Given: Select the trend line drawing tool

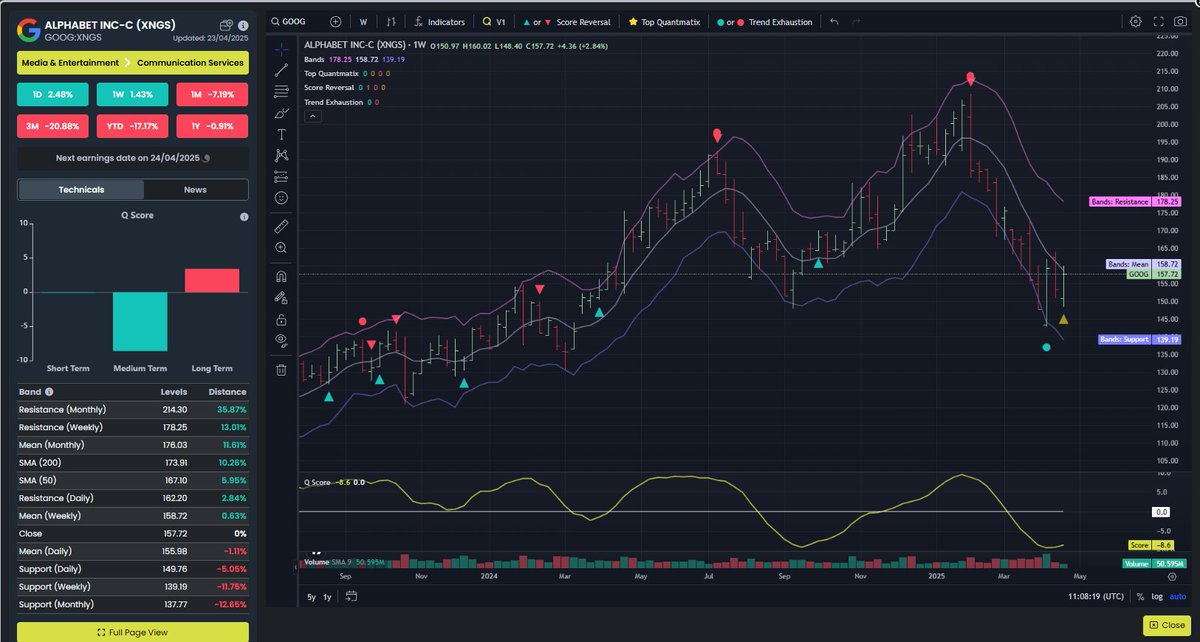Looking at the screenshot, I should click(x=281, y=69).
